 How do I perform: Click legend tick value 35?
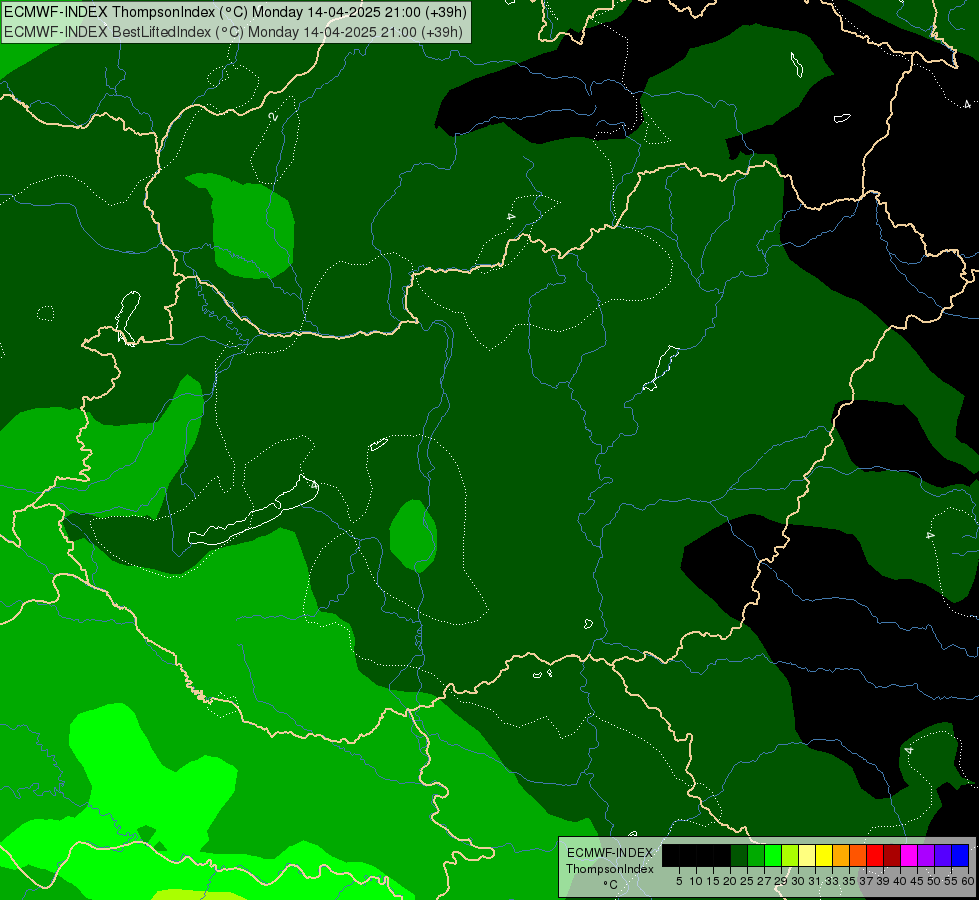pyautogui.click(x=849, y=881)
